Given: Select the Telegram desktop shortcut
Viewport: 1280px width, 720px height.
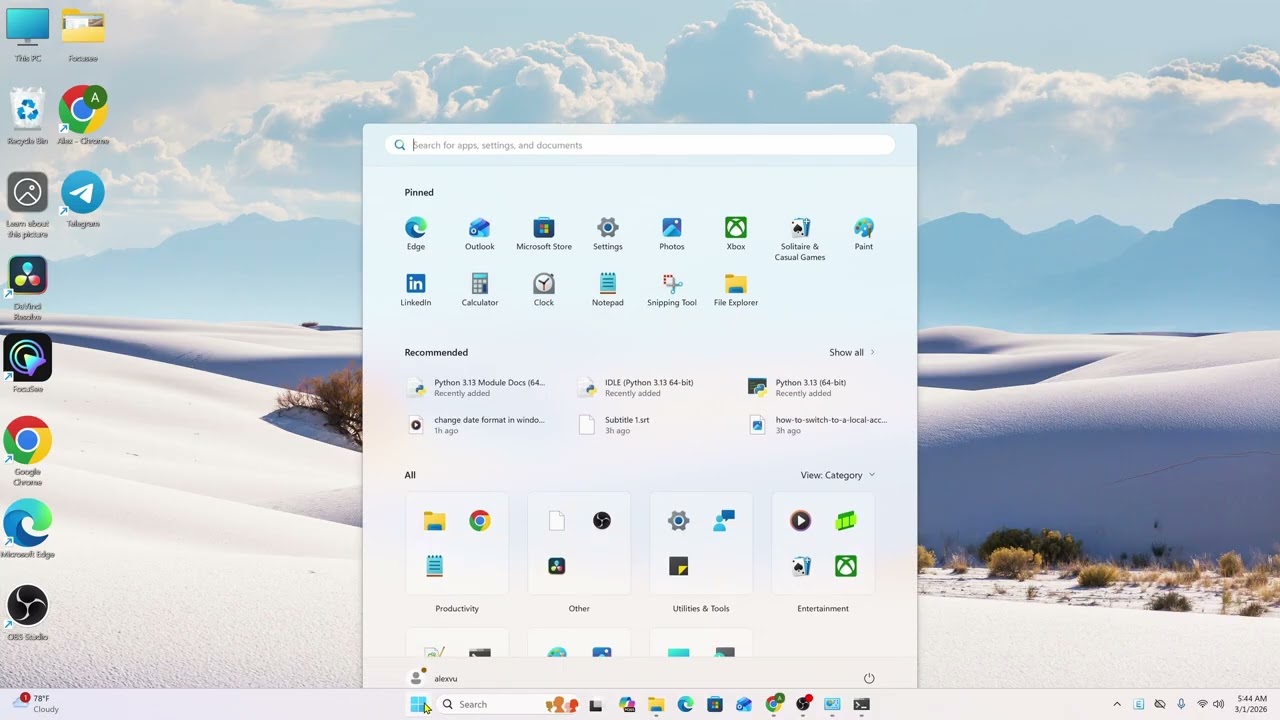Looking at the screenshot, I should [x=83, y=199].
